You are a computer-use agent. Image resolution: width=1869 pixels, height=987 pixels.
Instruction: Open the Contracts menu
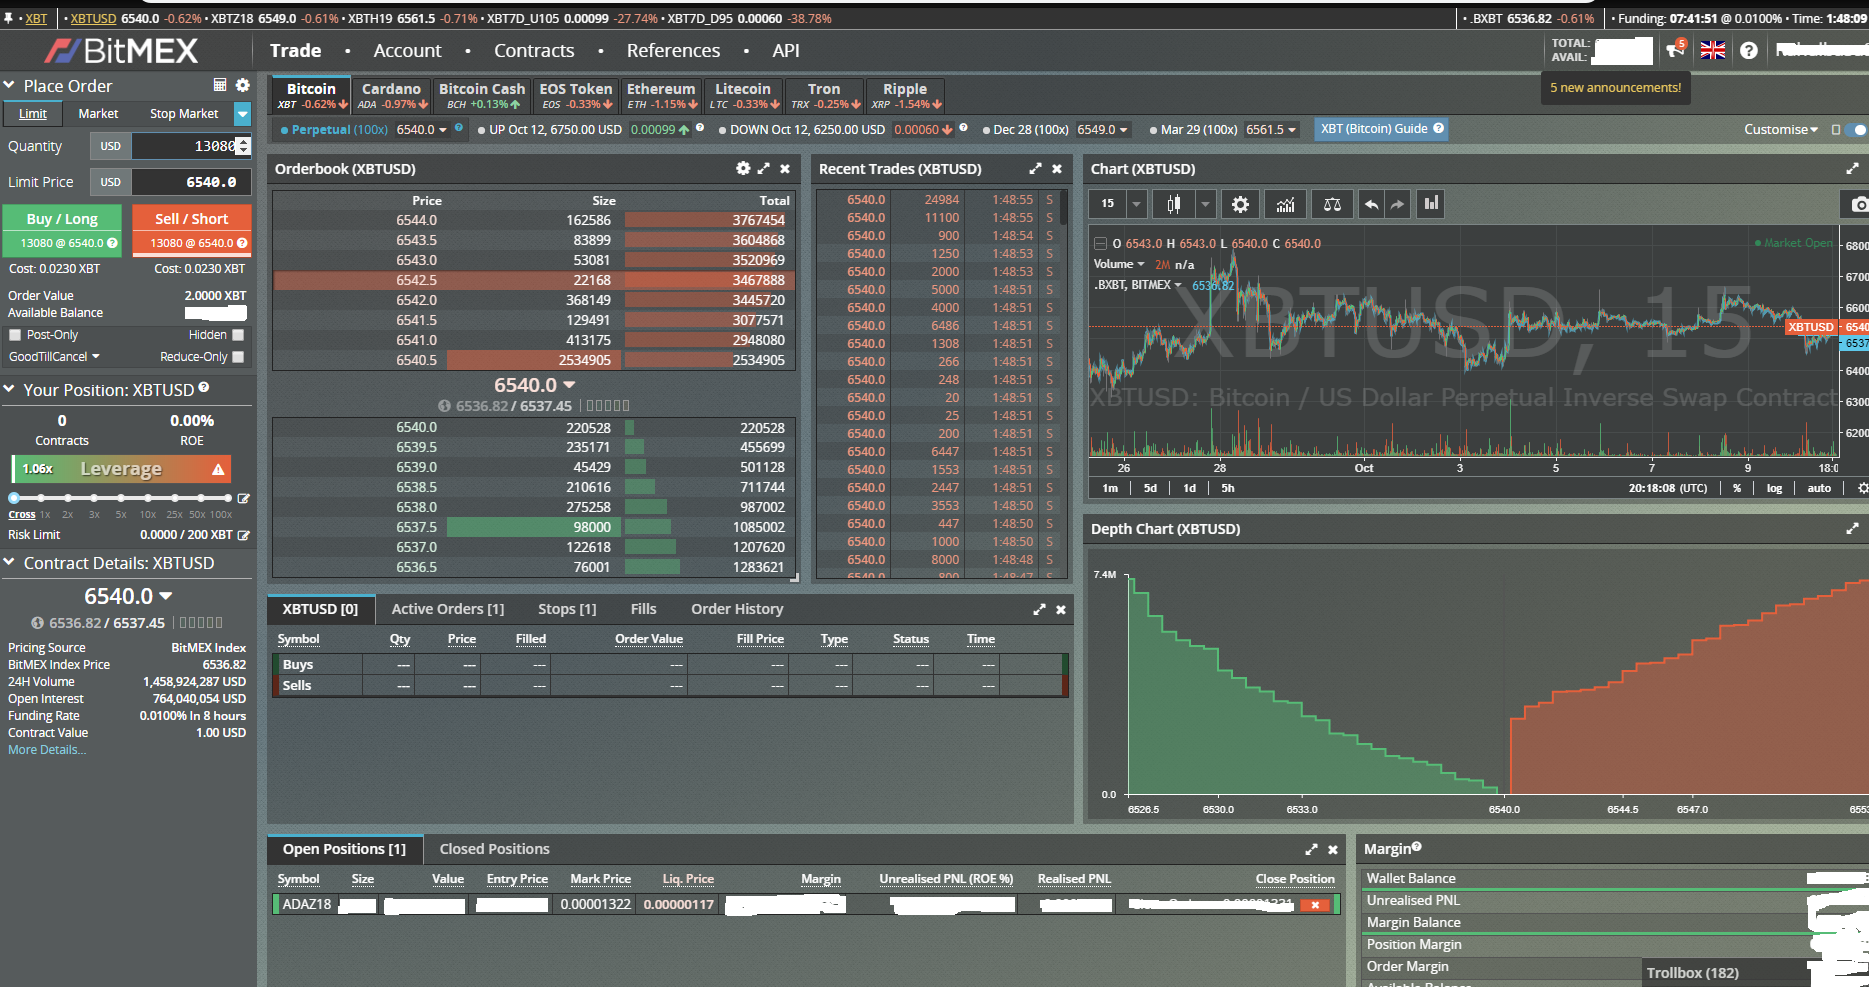(534, 50)
